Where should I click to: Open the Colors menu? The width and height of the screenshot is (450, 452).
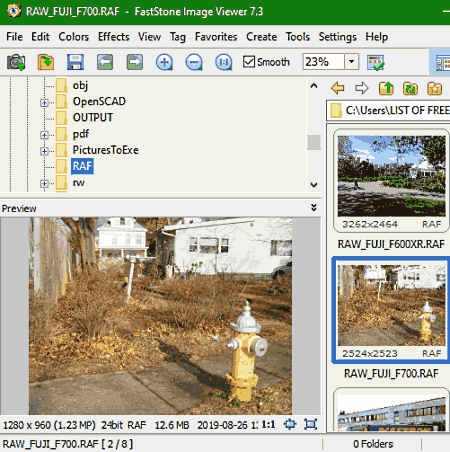74,37
